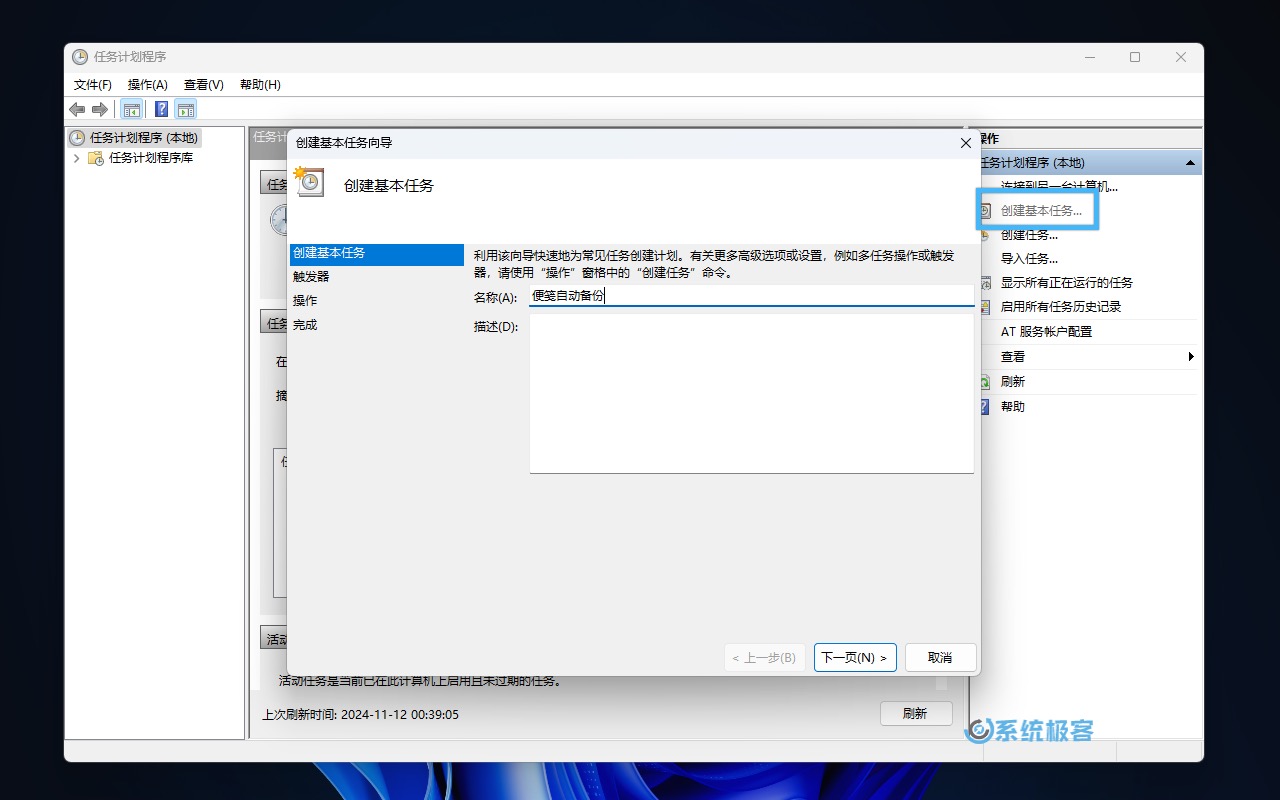The image size is (1280, 800).
Task: Click the Back arrow in the toolbar
Action: [x=77, y=109]
